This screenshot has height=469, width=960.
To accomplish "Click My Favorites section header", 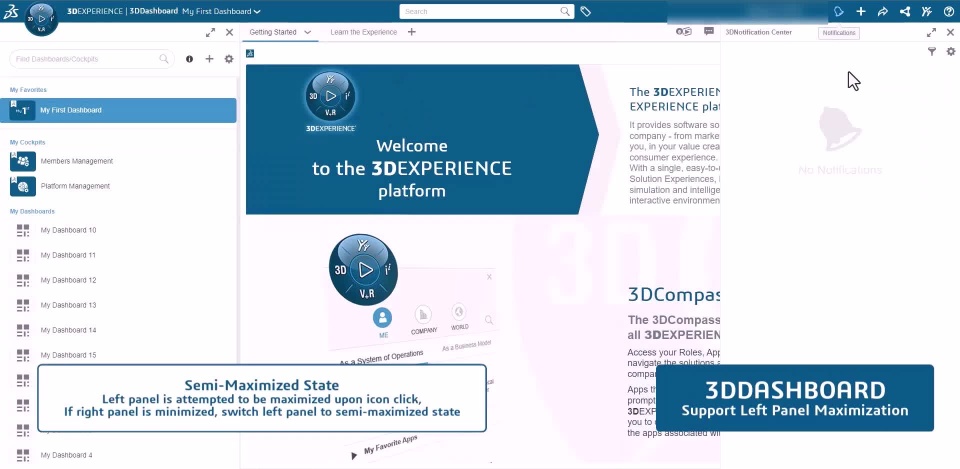I will (x=28, y=90).
